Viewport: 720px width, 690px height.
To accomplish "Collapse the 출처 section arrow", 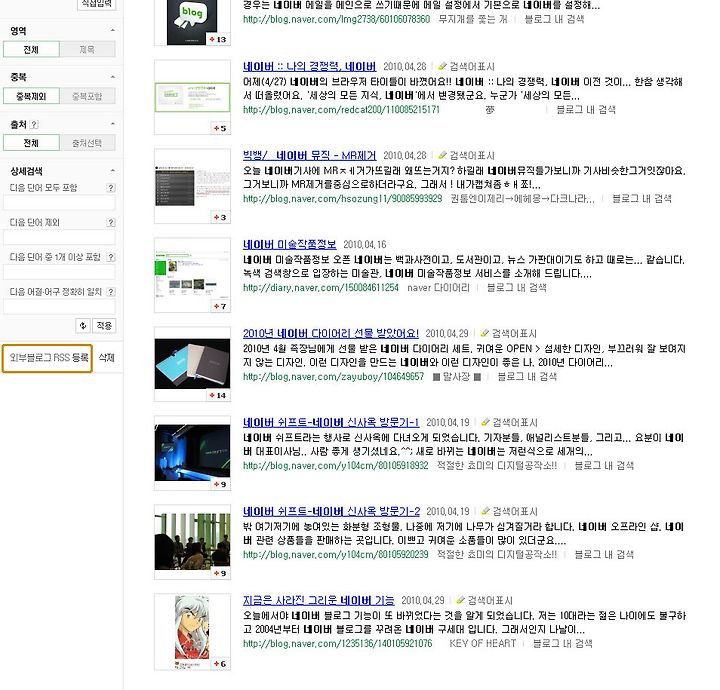I will [x=112, y=124].
